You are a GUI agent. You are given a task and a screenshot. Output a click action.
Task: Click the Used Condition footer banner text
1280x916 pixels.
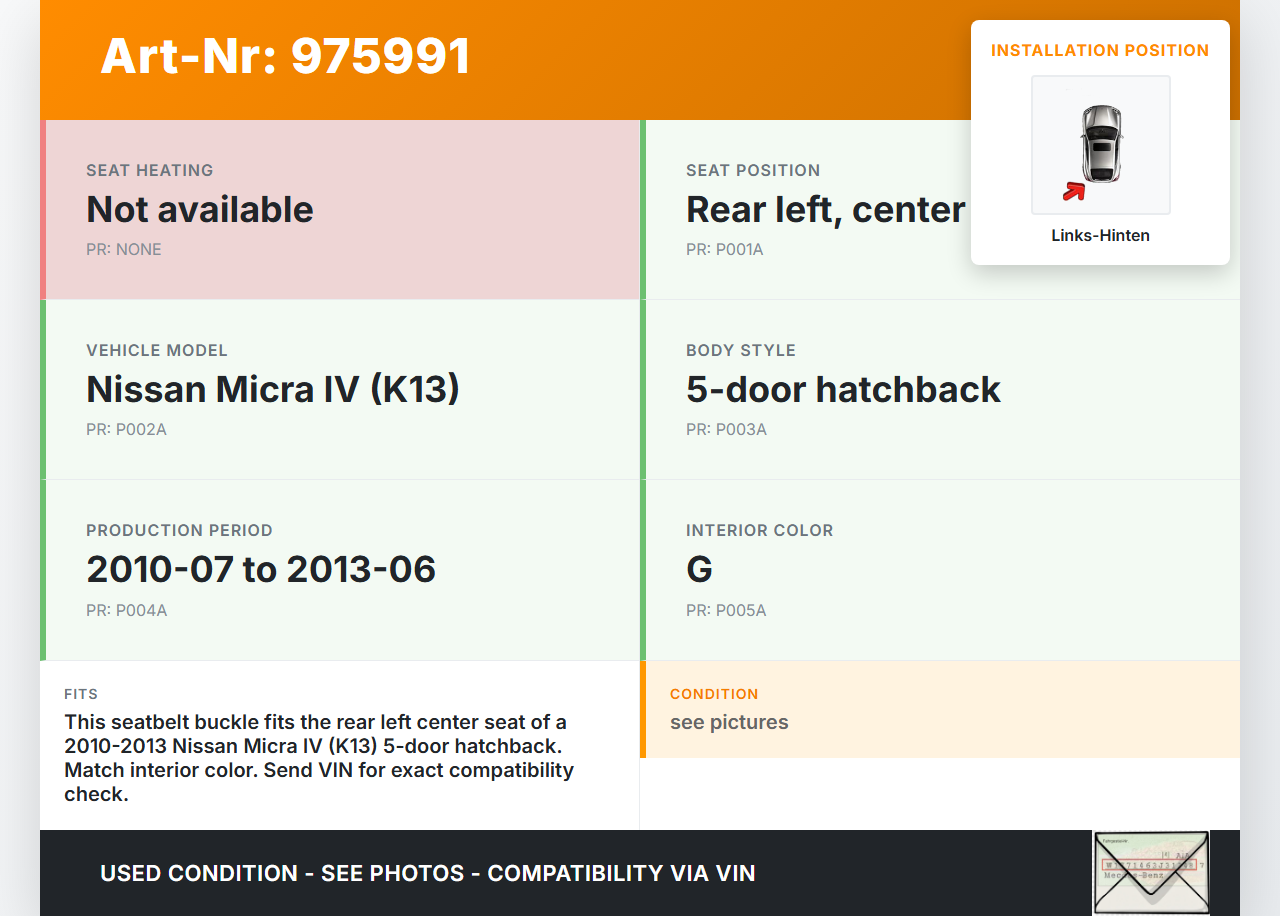[427, 873]
